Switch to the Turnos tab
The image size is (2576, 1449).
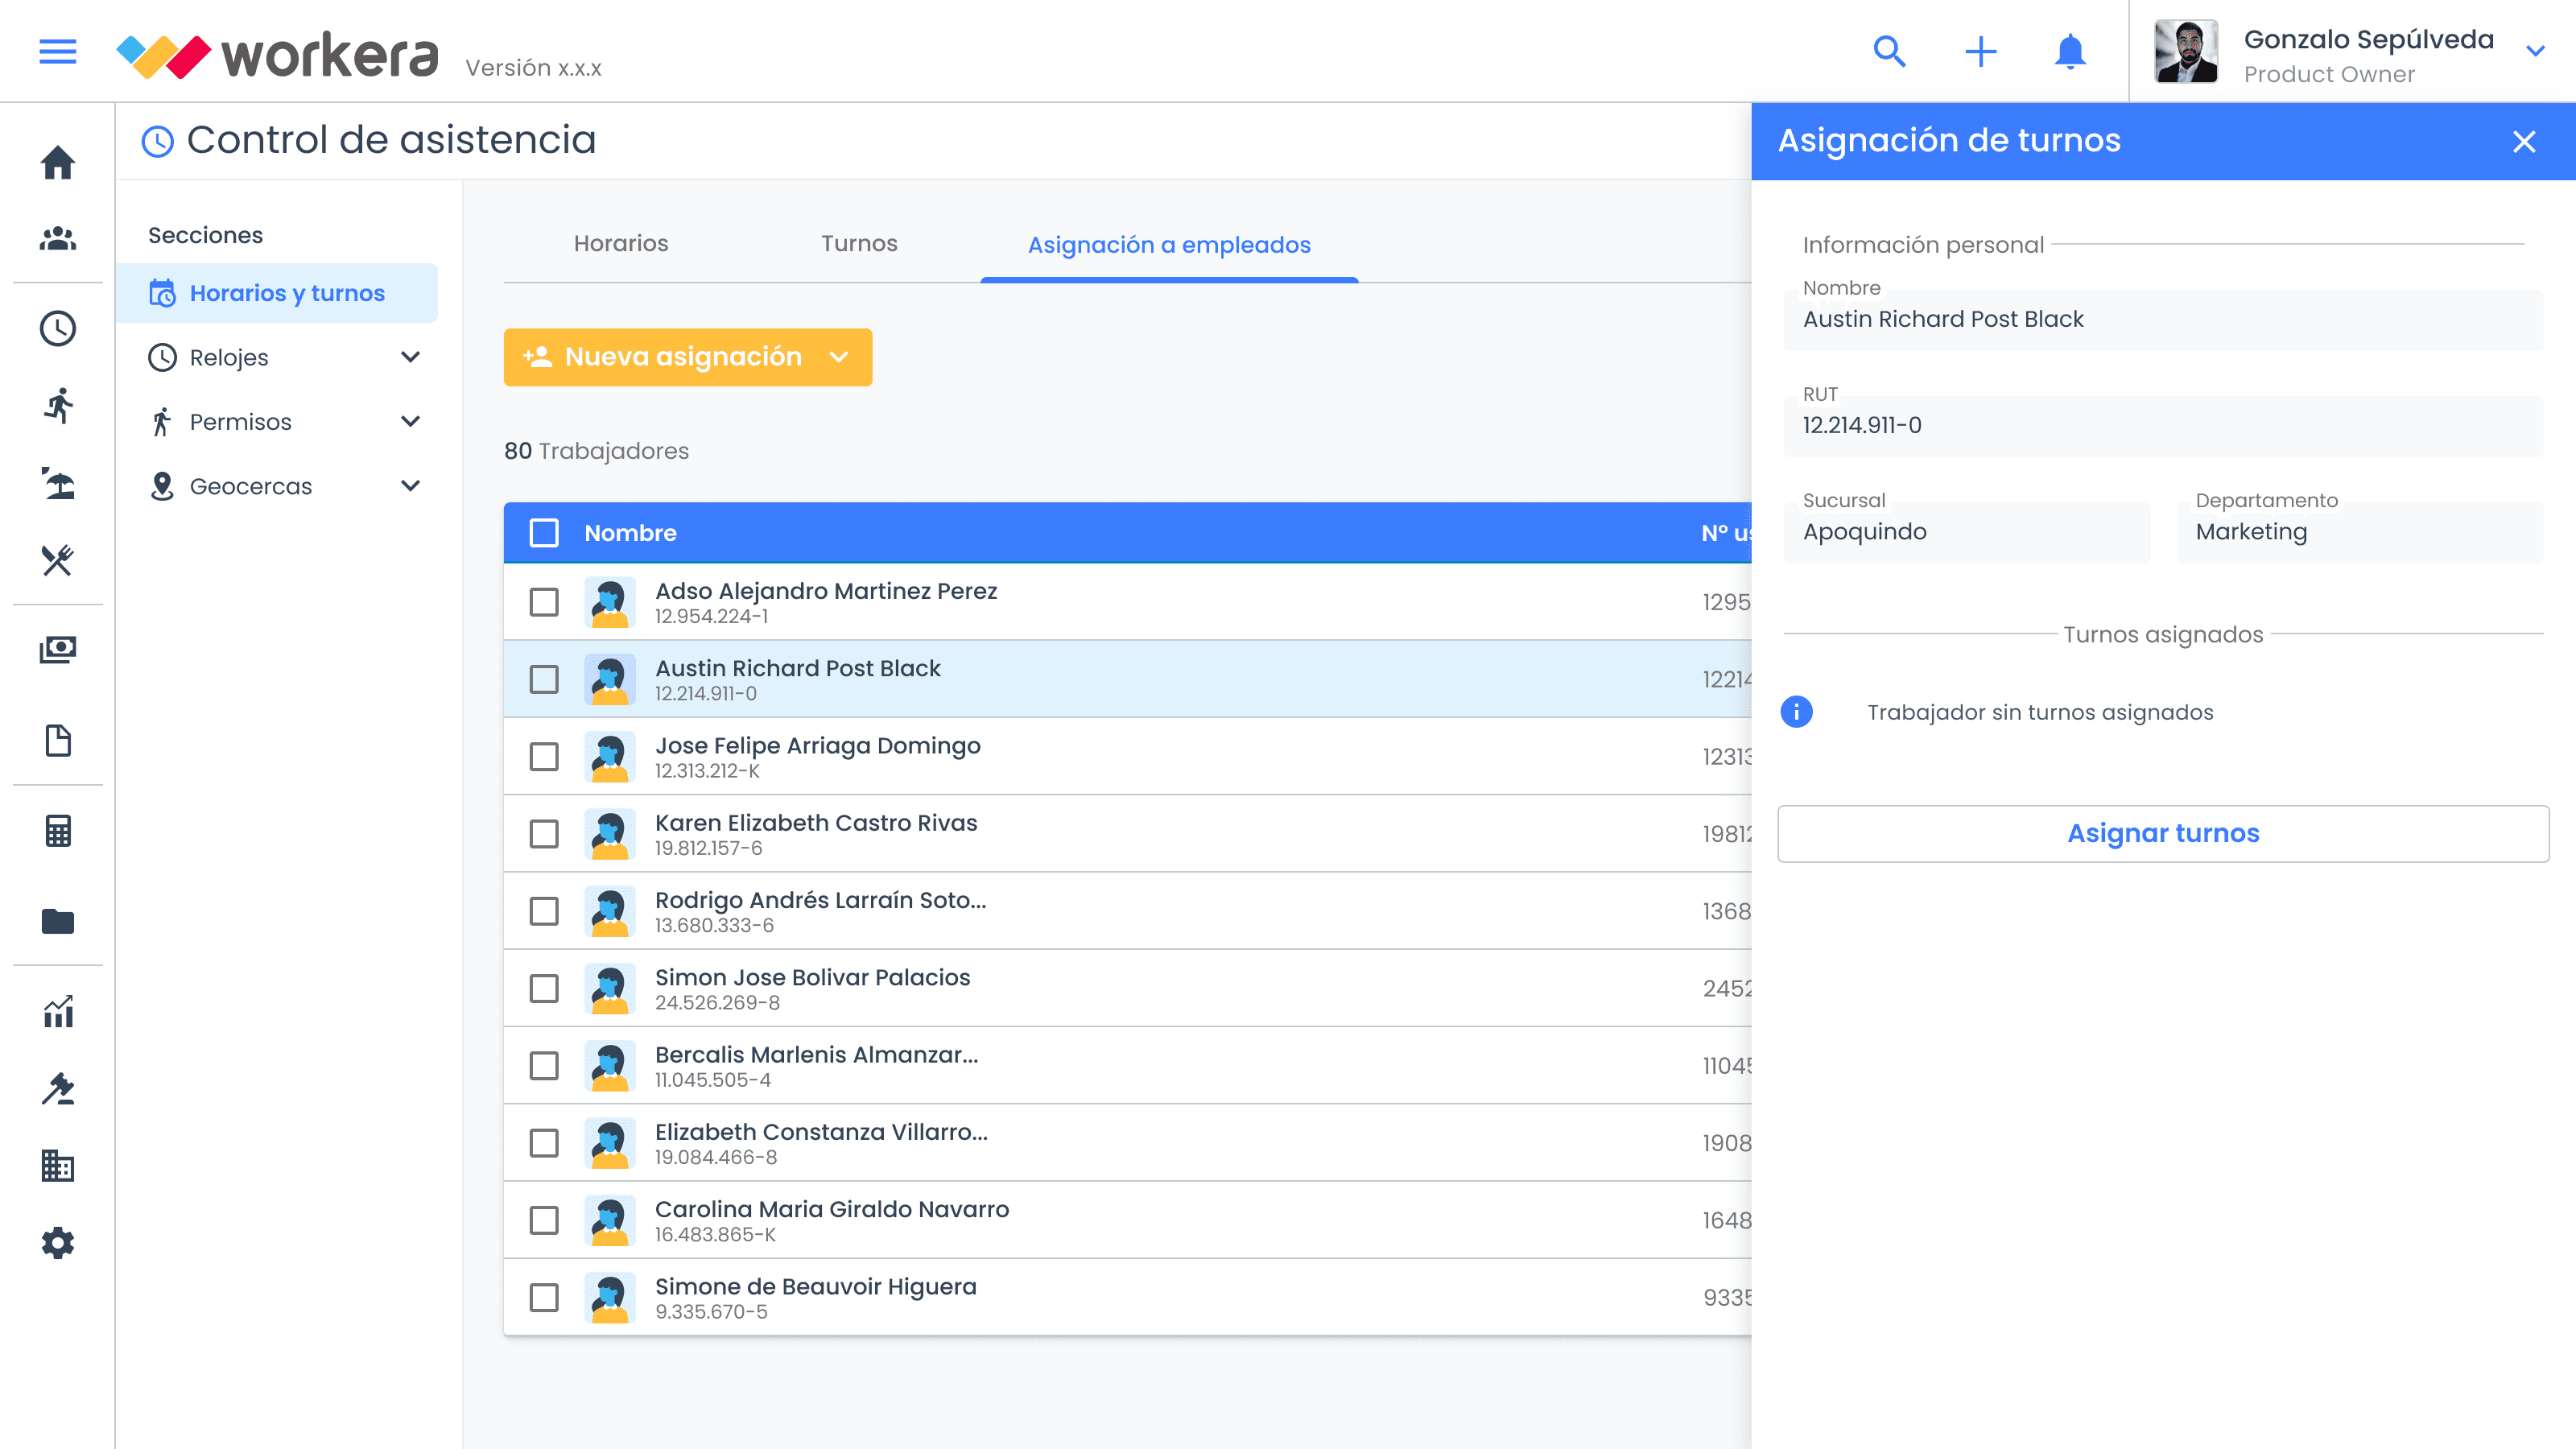click(859, 244)
